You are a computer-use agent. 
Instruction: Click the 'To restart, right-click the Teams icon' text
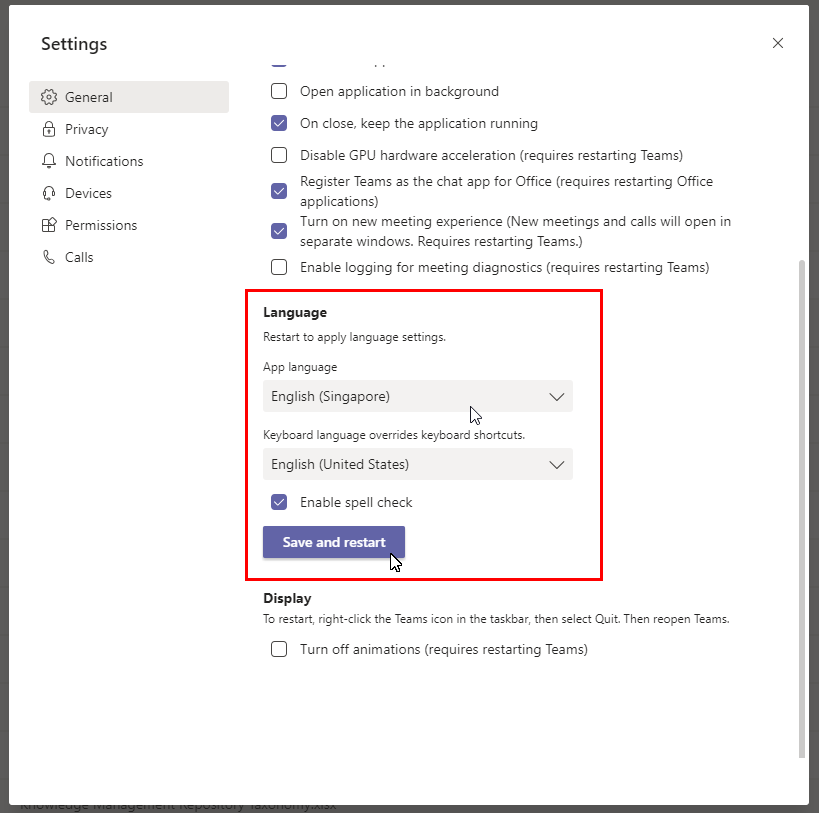tap(496, 619)
